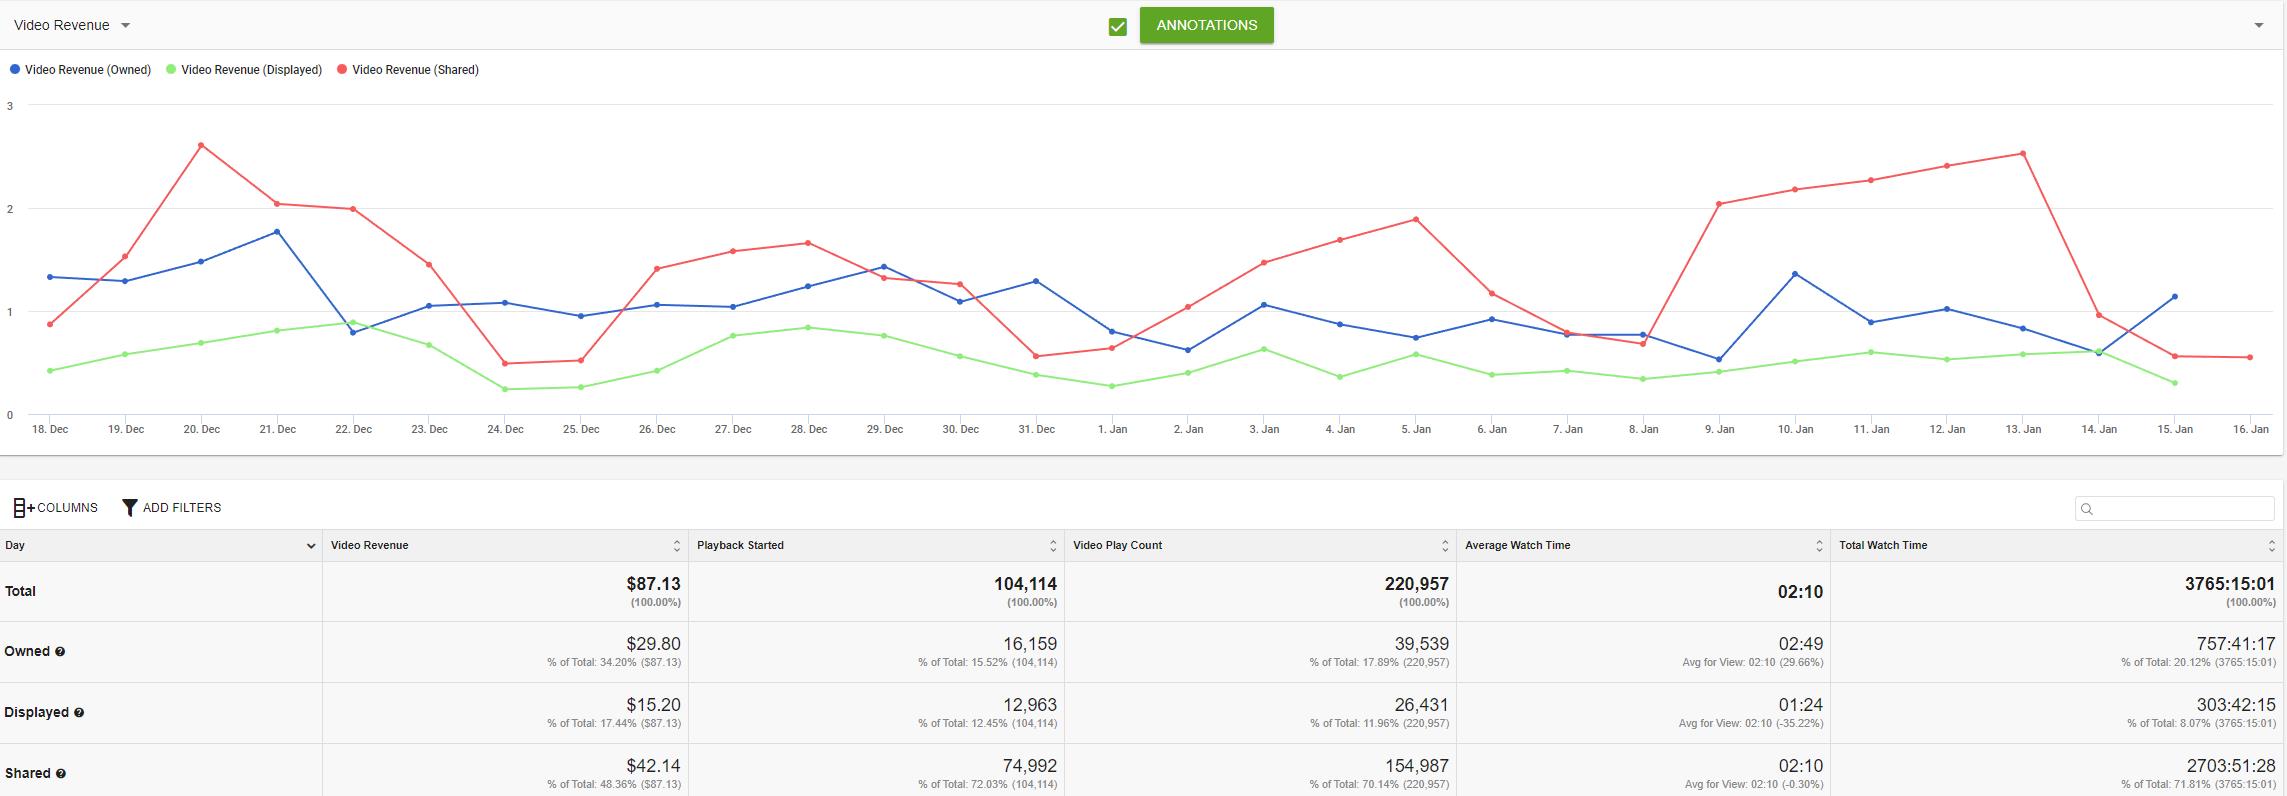This screenshot has width=2287, height=796.
Task: Sort by Playback Started column arrows
Action: click(1053, 546)
